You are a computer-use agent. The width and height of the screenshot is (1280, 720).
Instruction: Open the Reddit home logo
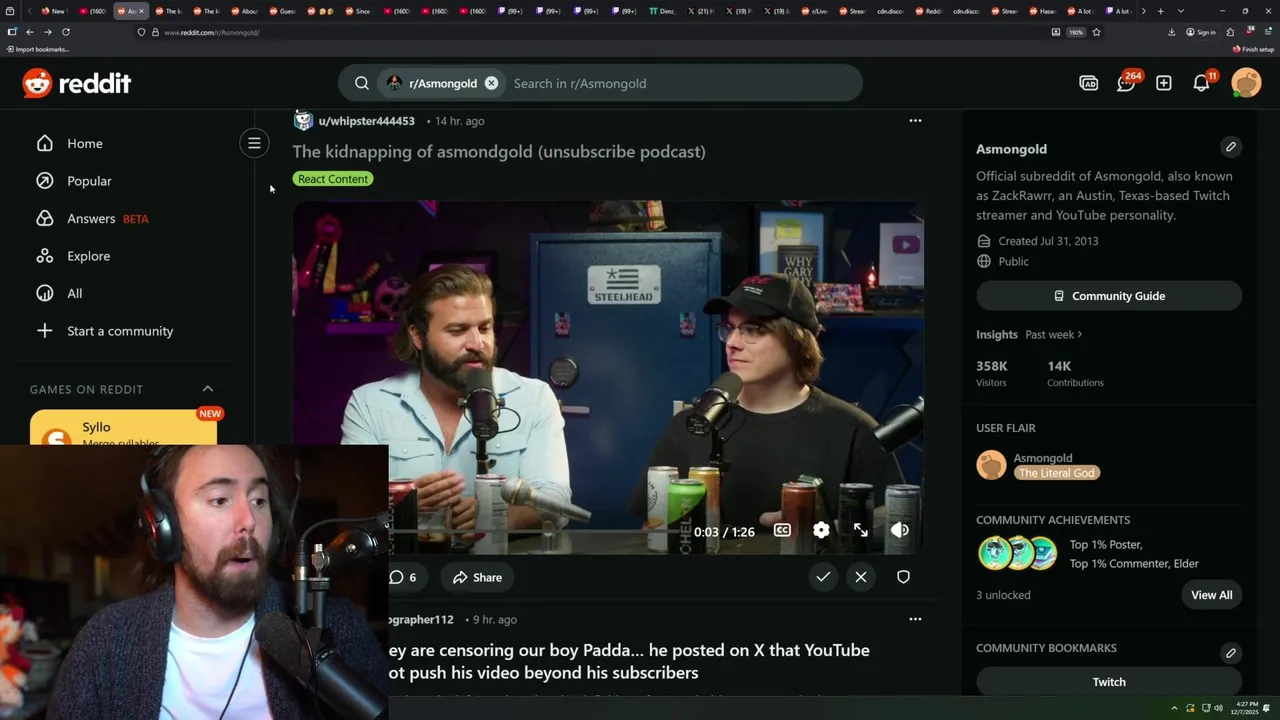tap(77, 83)
